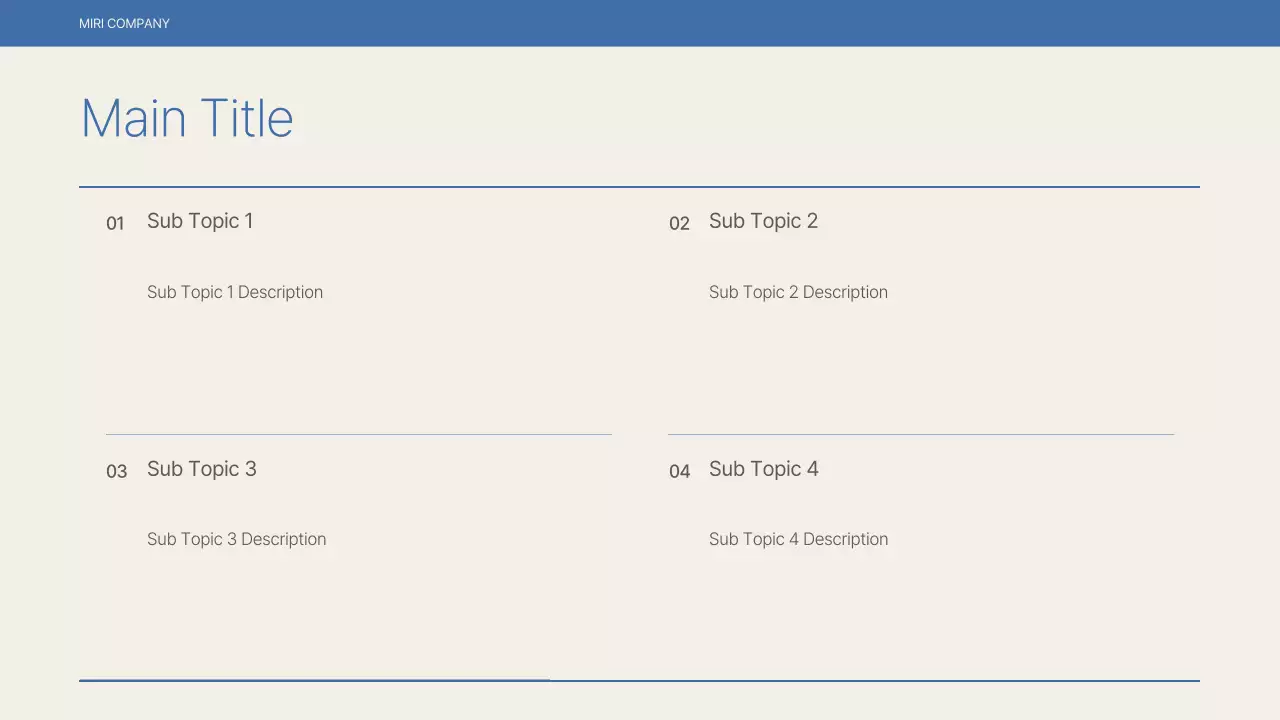Screen dimensions: 1280x720
Task: Click the MIRI COMPANY header text
Action: 124,23
